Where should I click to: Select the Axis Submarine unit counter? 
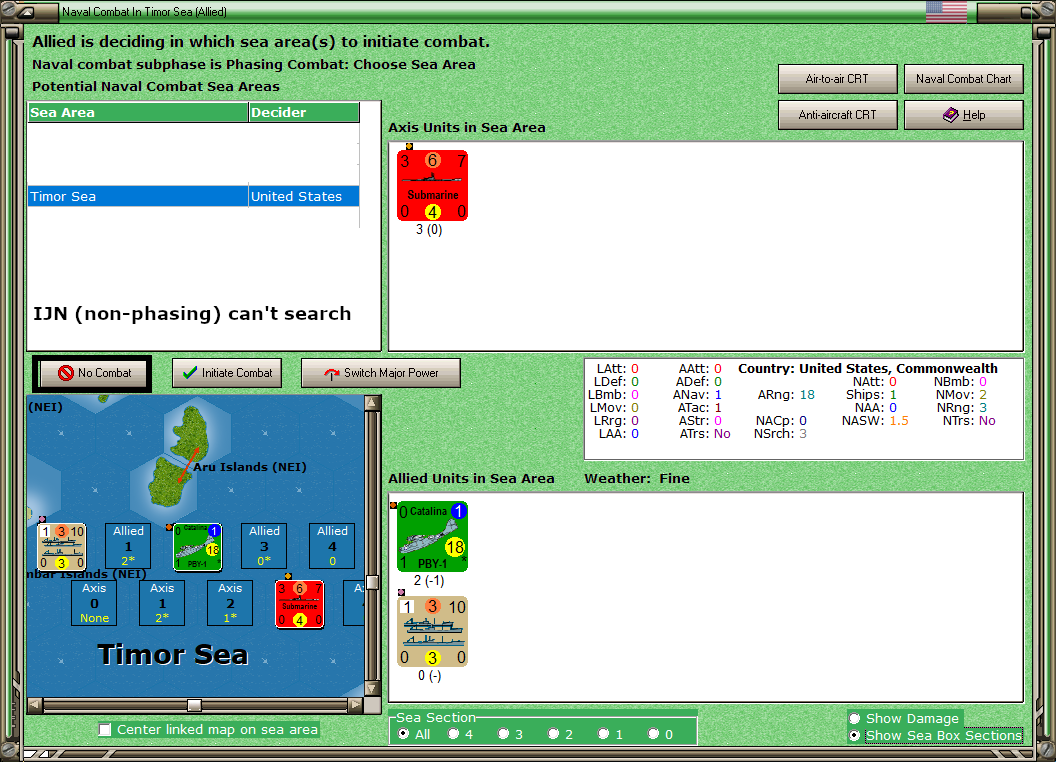coord(432,185)
